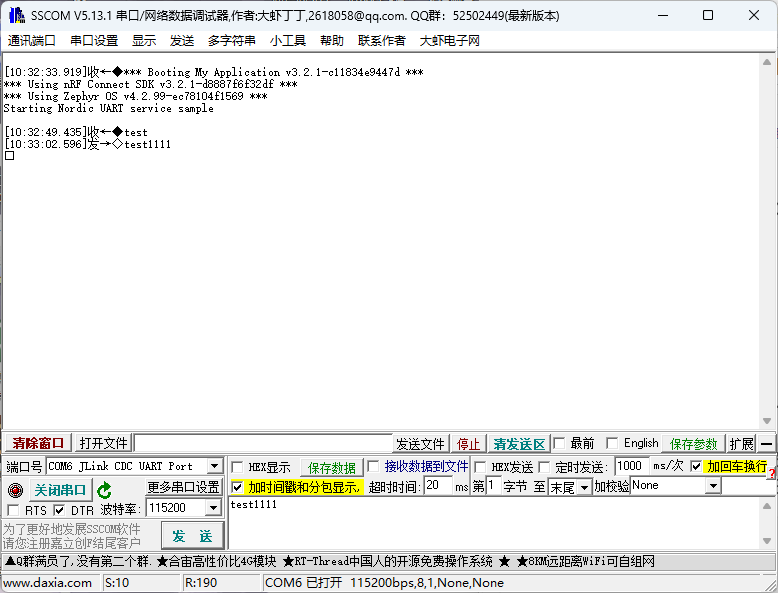The width and height of the screenshot is (778, 593).
Task: Click the 第 1 字节 start byte field
Action: click(x=493, y=486)
